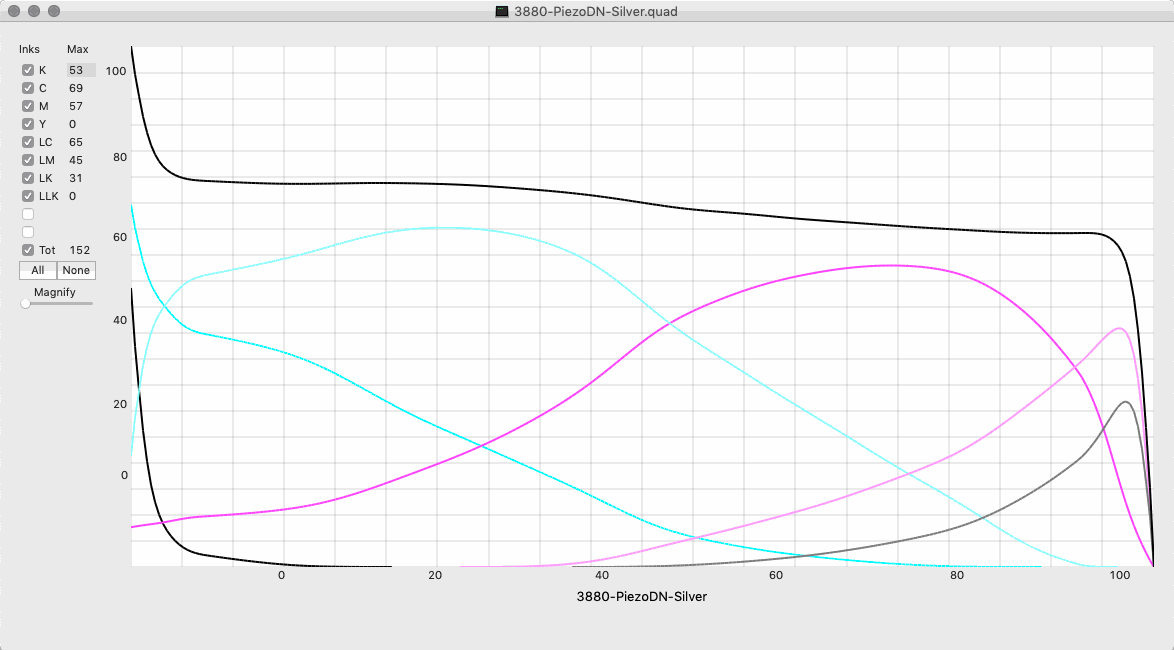Click the y-axis label 80
This screenshot has width=1174, height=650.
(120, 157)
